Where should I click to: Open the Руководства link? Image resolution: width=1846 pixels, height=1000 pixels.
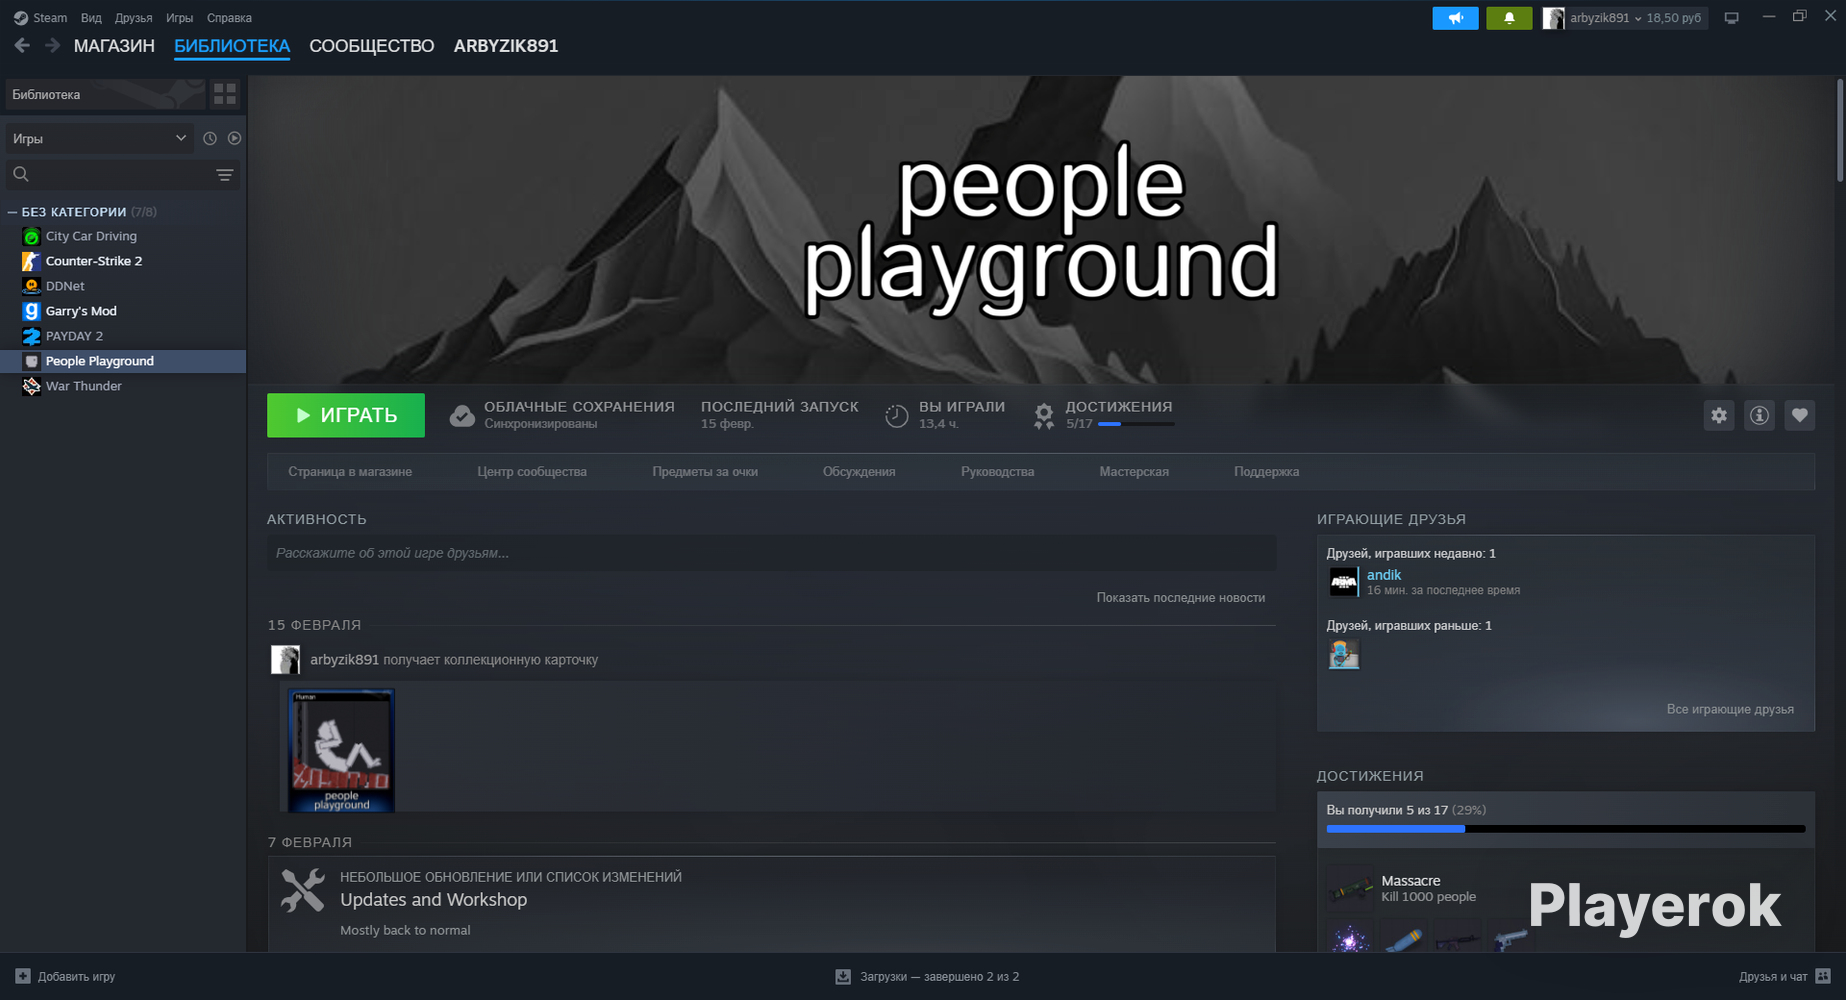coord(997,472)
